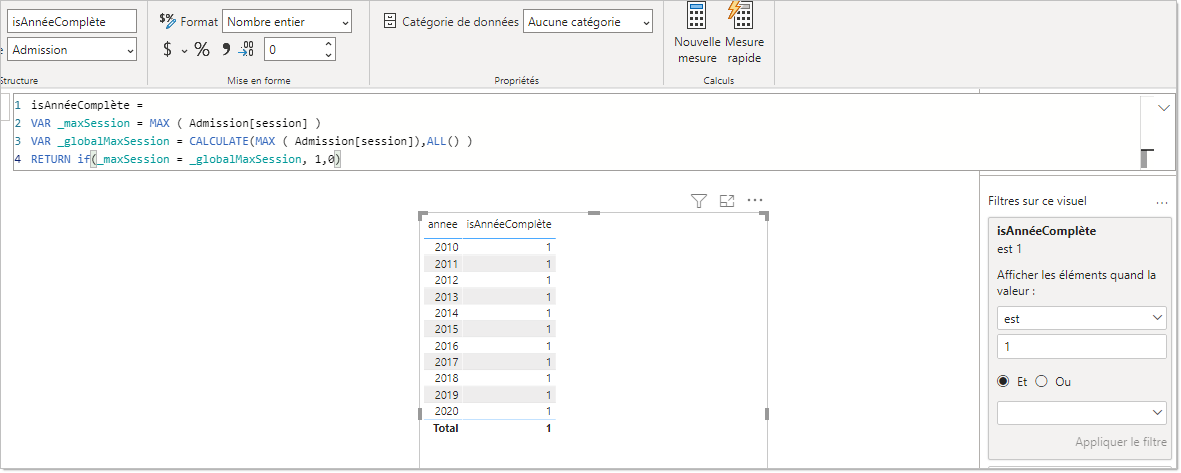The width and height of the screenshot is (1181, 473).
Task: Click the Catégorie de données icon
Action: click(389, 21)
